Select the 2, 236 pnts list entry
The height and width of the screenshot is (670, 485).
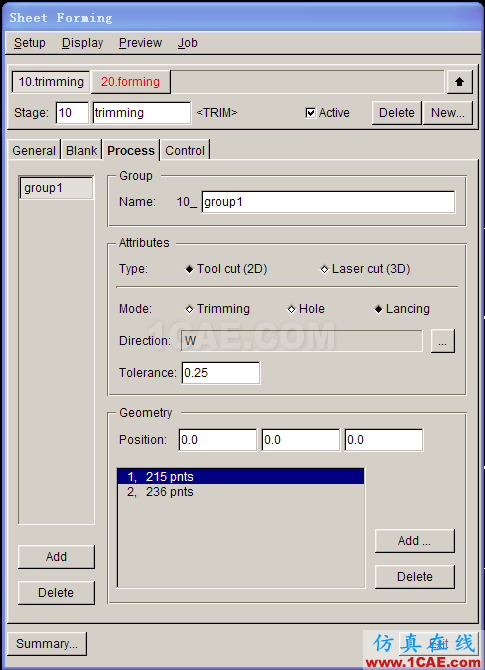pyautogui.click(x=241, y=492)
